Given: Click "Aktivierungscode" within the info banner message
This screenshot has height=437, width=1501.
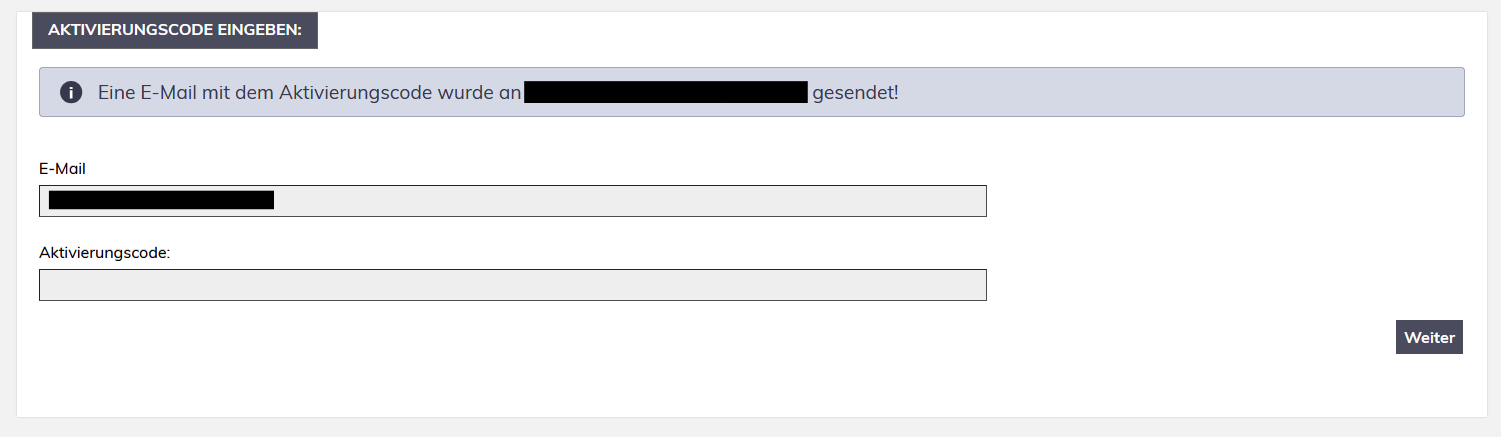Looking at the screenshot, I should point(355,93).
